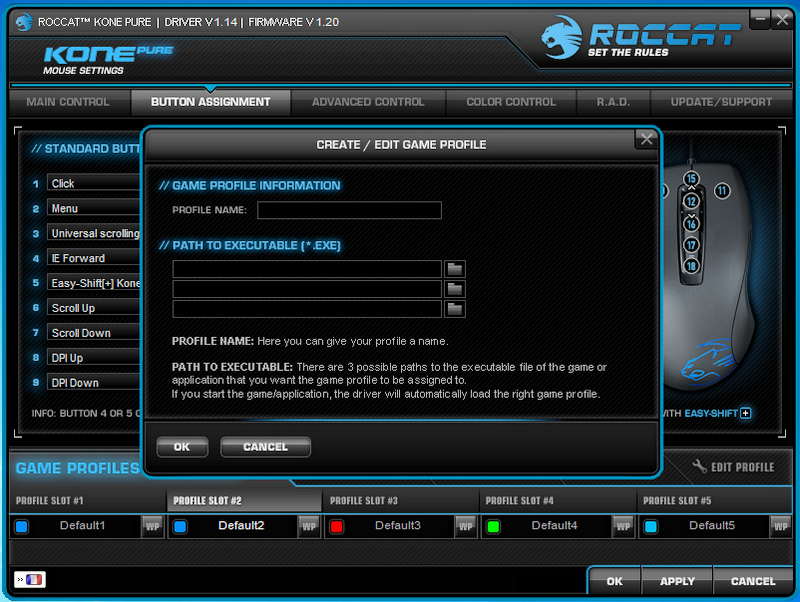Screen dimensions: 800x602
Task: Select mouse button 11 marker
Action: 722,191
